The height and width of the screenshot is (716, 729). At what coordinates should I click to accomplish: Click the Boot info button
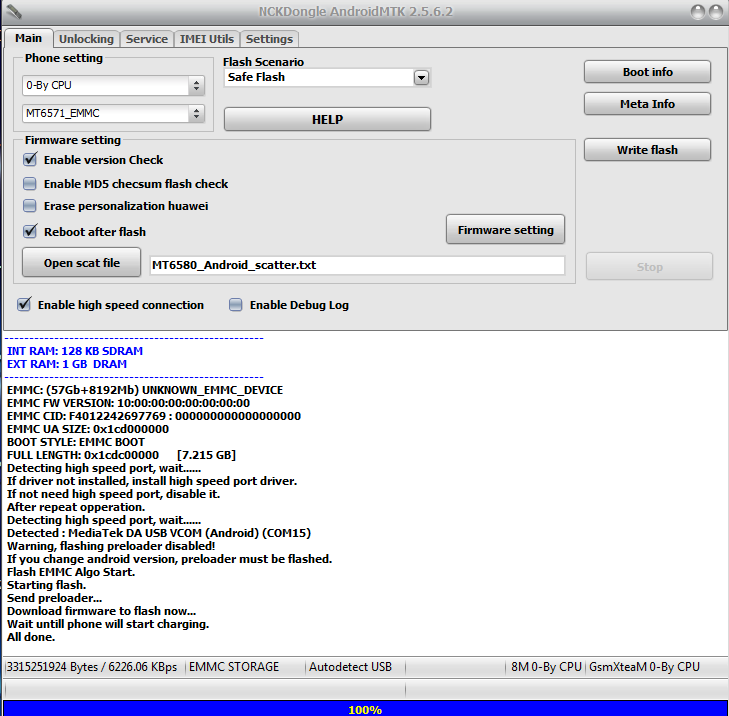(647, 72)
